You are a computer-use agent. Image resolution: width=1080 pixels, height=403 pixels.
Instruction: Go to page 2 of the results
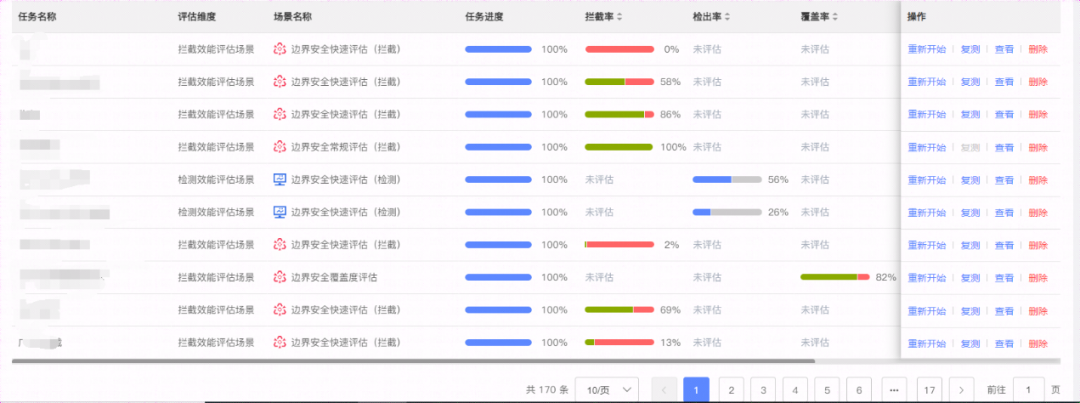point(732,389)
